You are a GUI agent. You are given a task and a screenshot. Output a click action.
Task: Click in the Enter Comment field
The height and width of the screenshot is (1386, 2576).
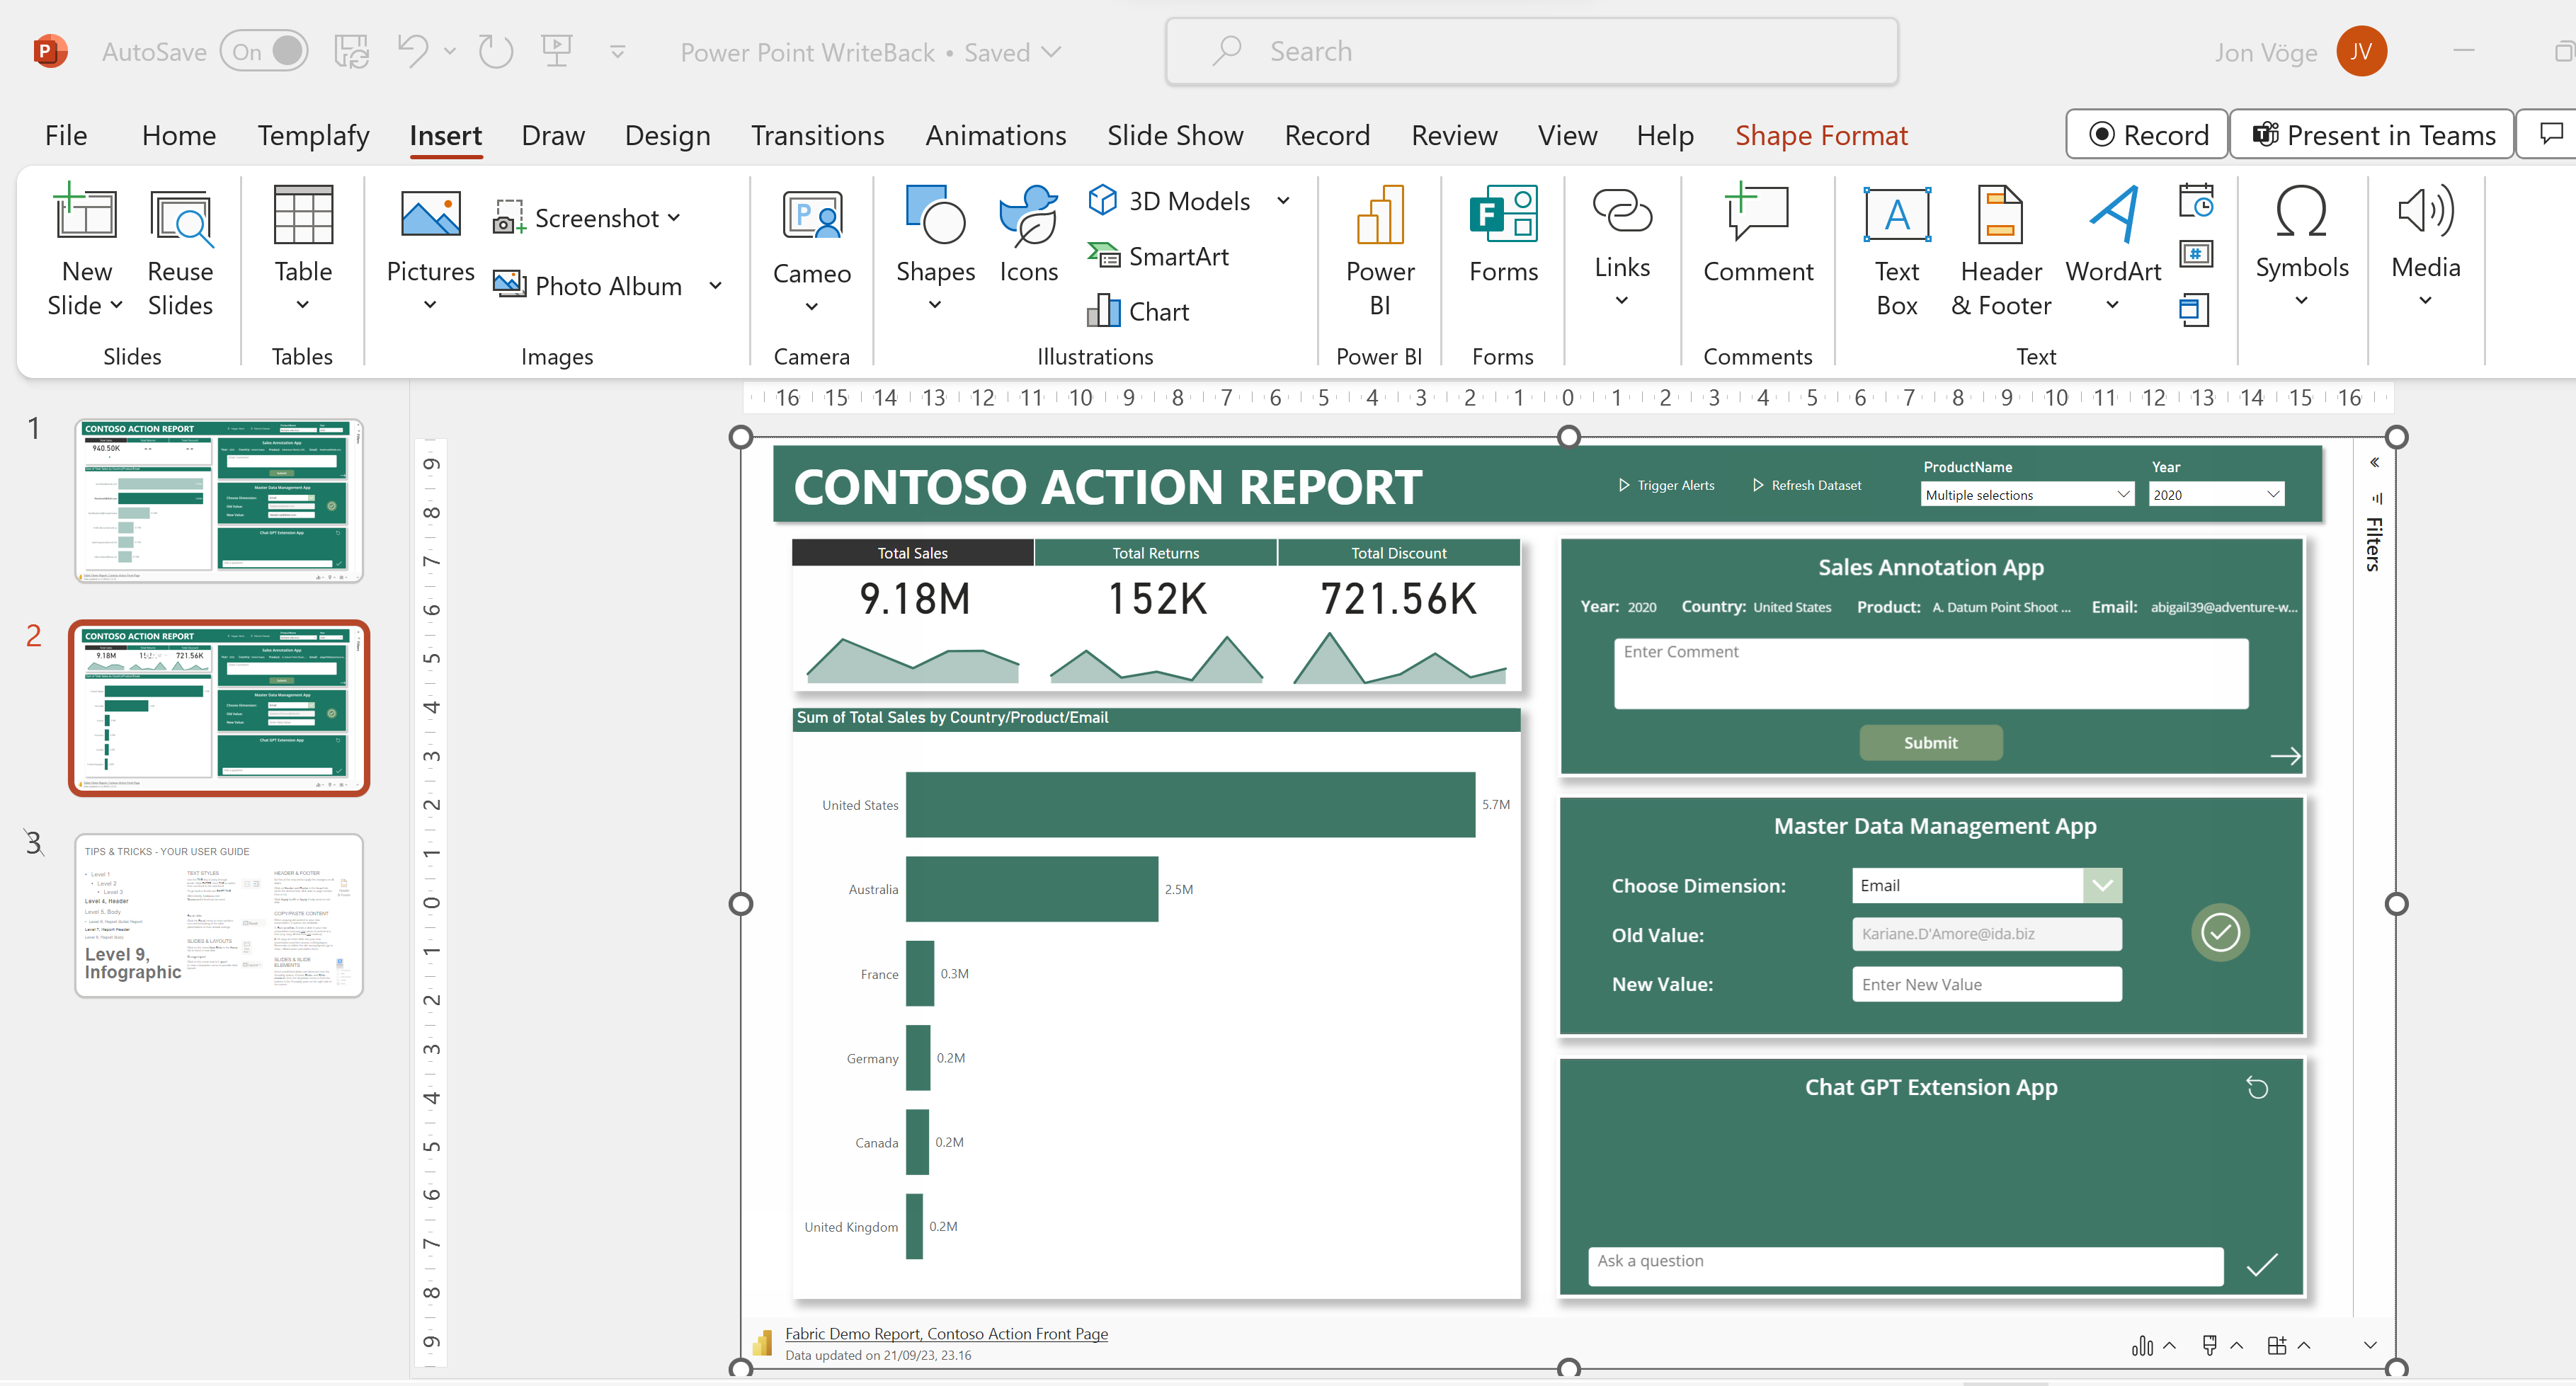coord(1930,673)
